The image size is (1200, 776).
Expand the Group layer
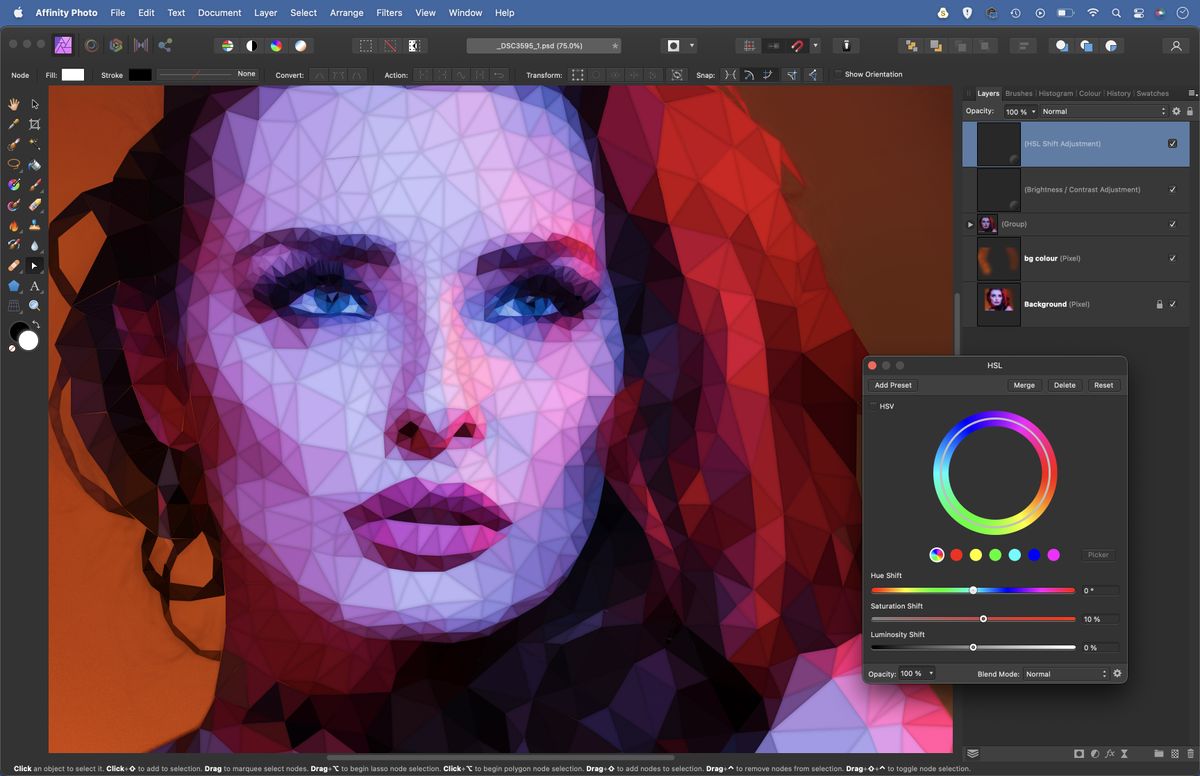click(969, 224)
